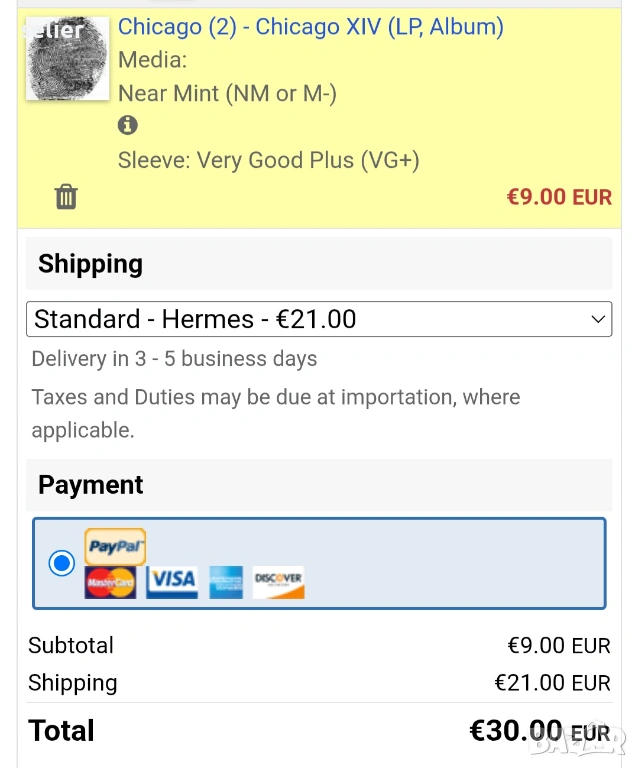Open the Chicago XIV (LP, Album) link
Image resolution: width=638 pixels, height=768 pixels.
(x=310, y=27)
